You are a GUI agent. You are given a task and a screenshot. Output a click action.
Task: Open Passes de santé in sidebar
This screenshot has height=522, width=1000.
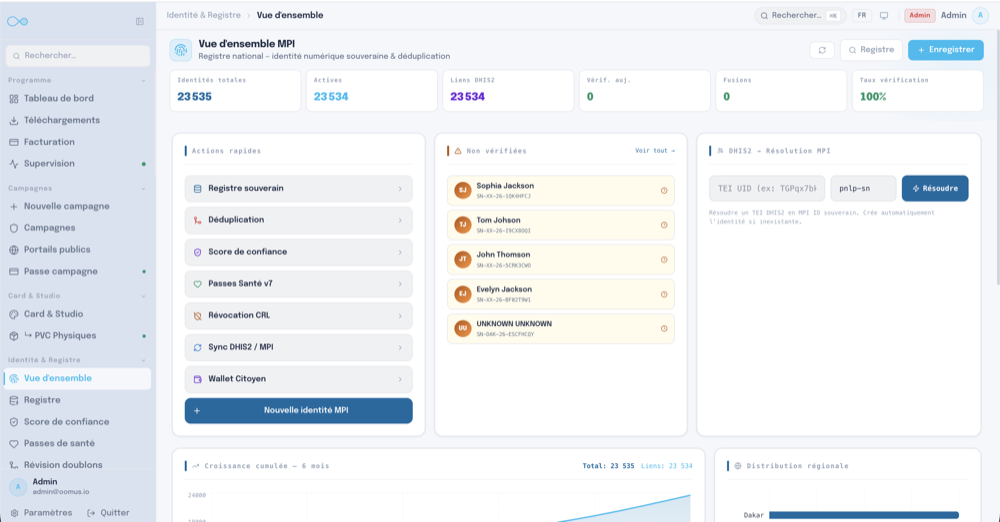point(77,443)
